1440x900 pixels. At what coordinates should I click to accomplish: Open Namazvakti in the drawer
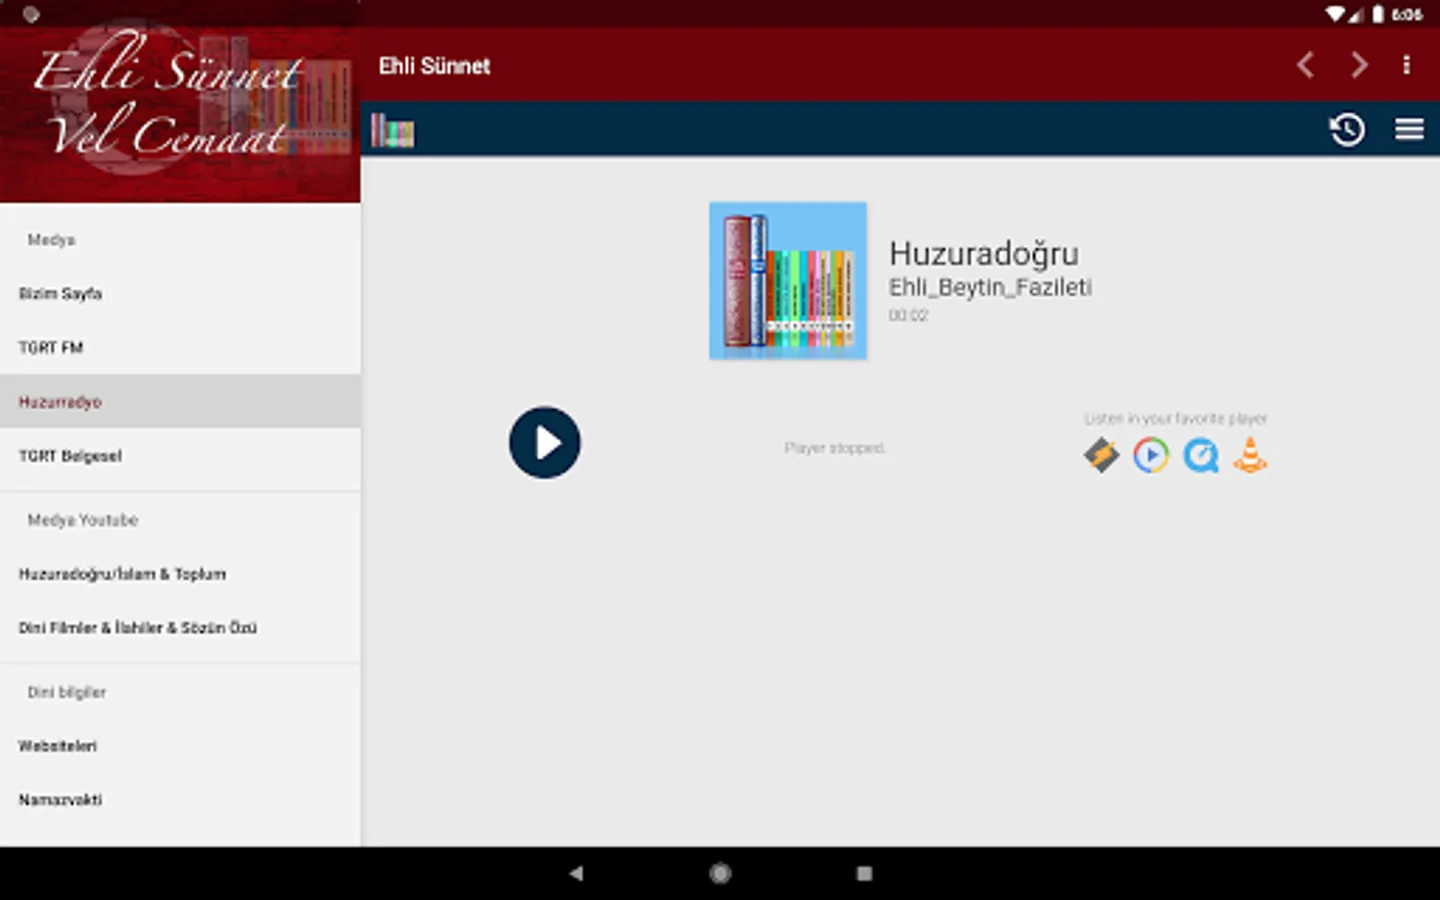180,799
